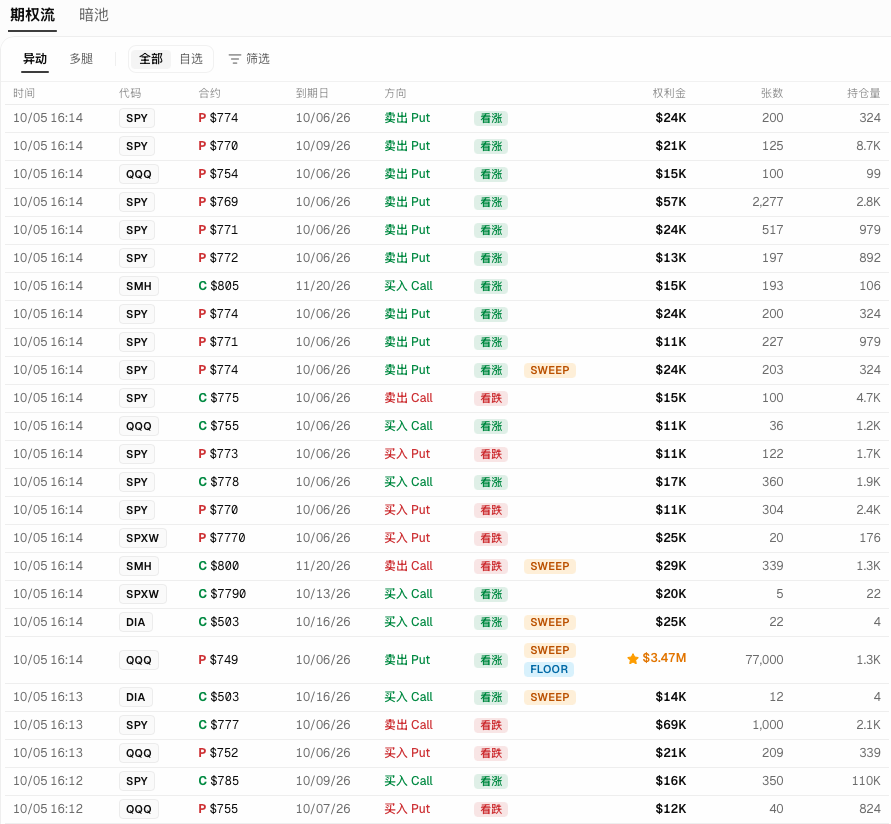The height and width of the screenshot is (824, 891).
Task: Click the 8.7K open interest value
Action: pos(868,146)
